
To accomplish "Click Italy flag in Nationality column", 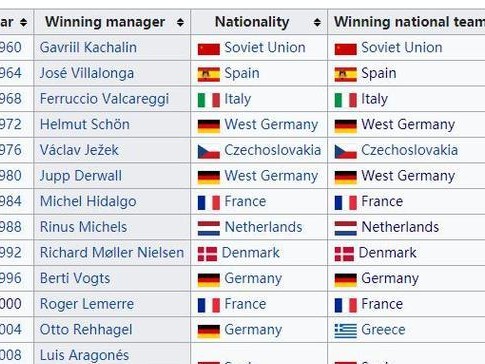I will point(209,100).
